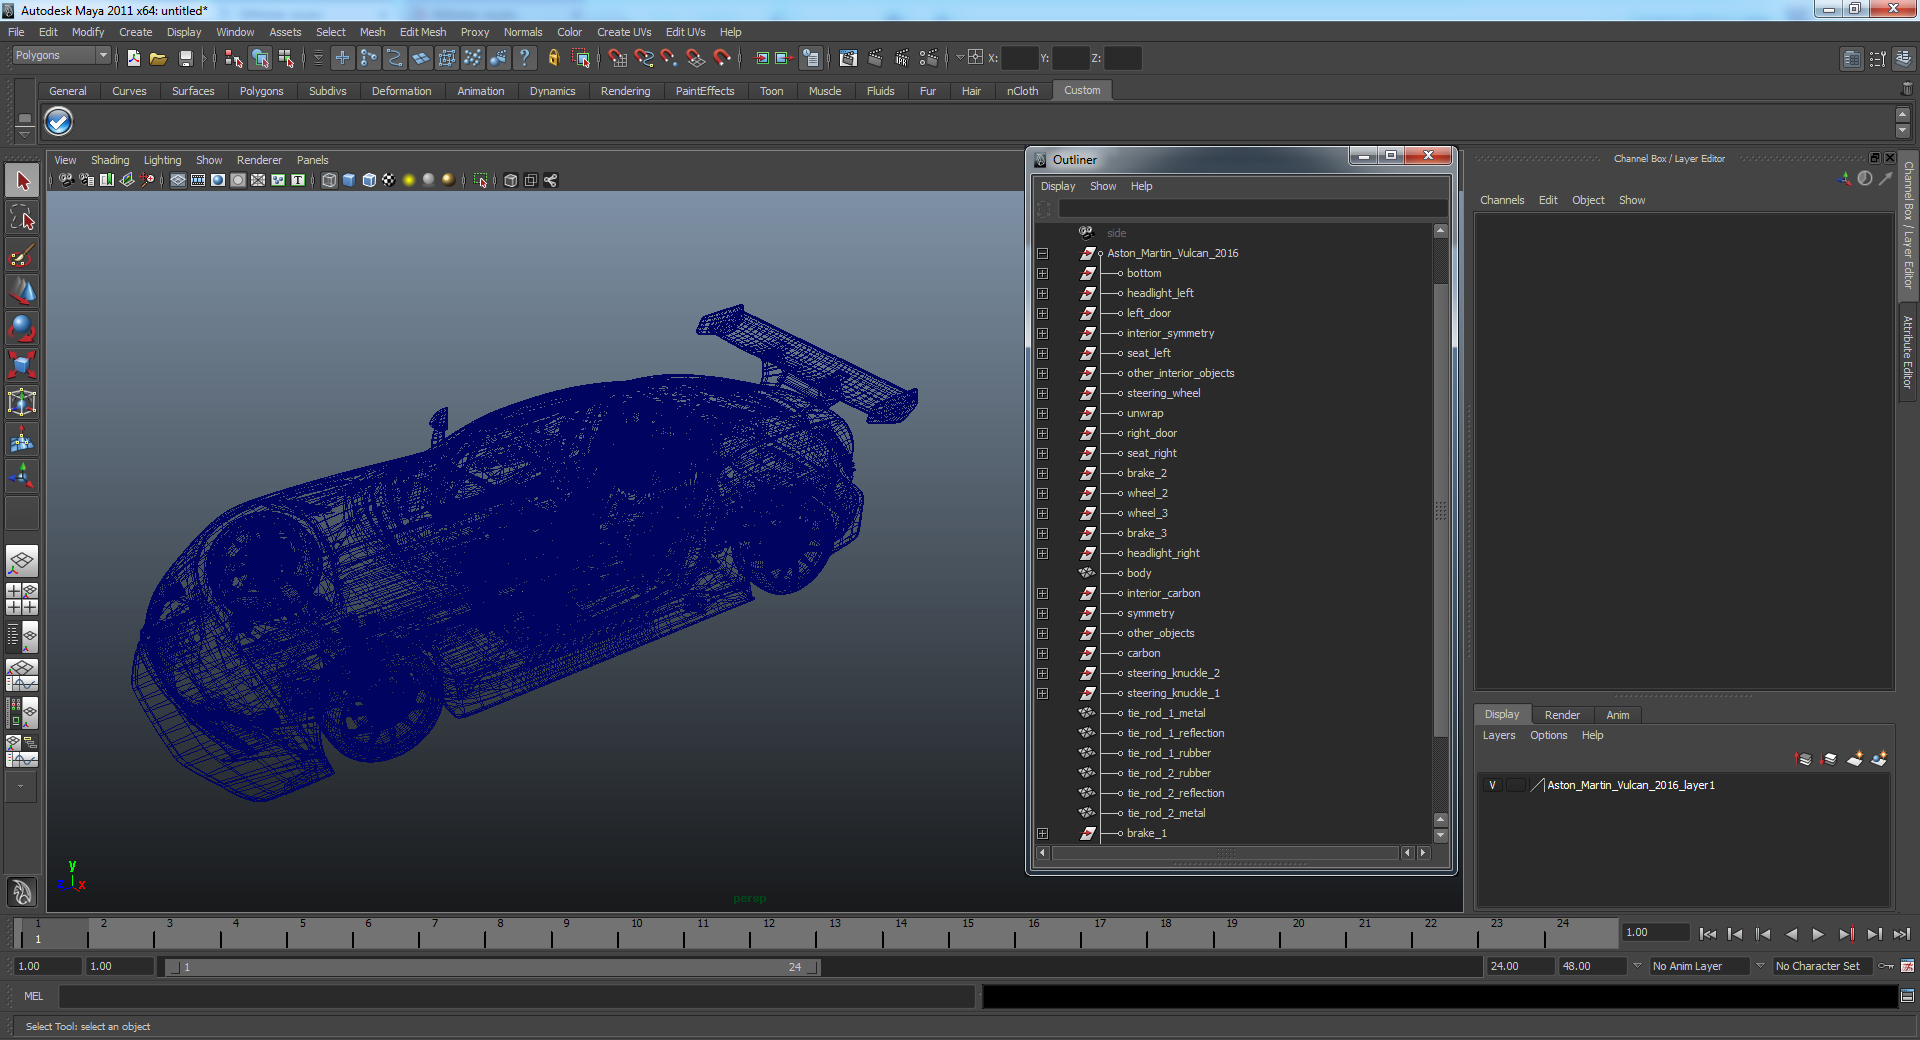Choose the Show Manipulator tool
Image resolution: width=1920 pixels, height=1040 pixels.
(22, 477)
